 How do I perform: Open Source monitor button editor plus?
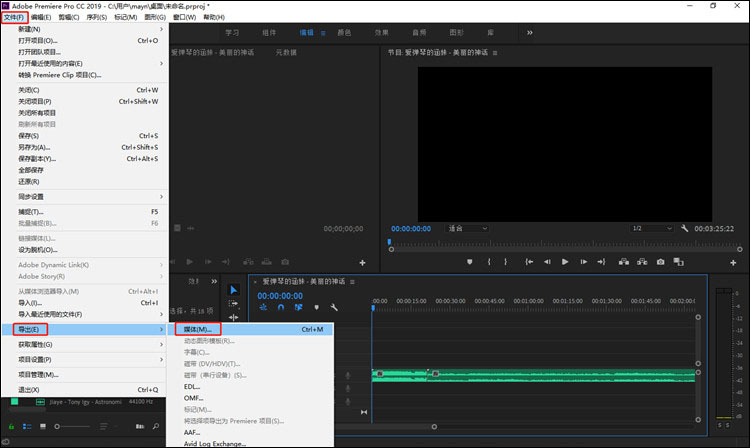coord(362,262)
